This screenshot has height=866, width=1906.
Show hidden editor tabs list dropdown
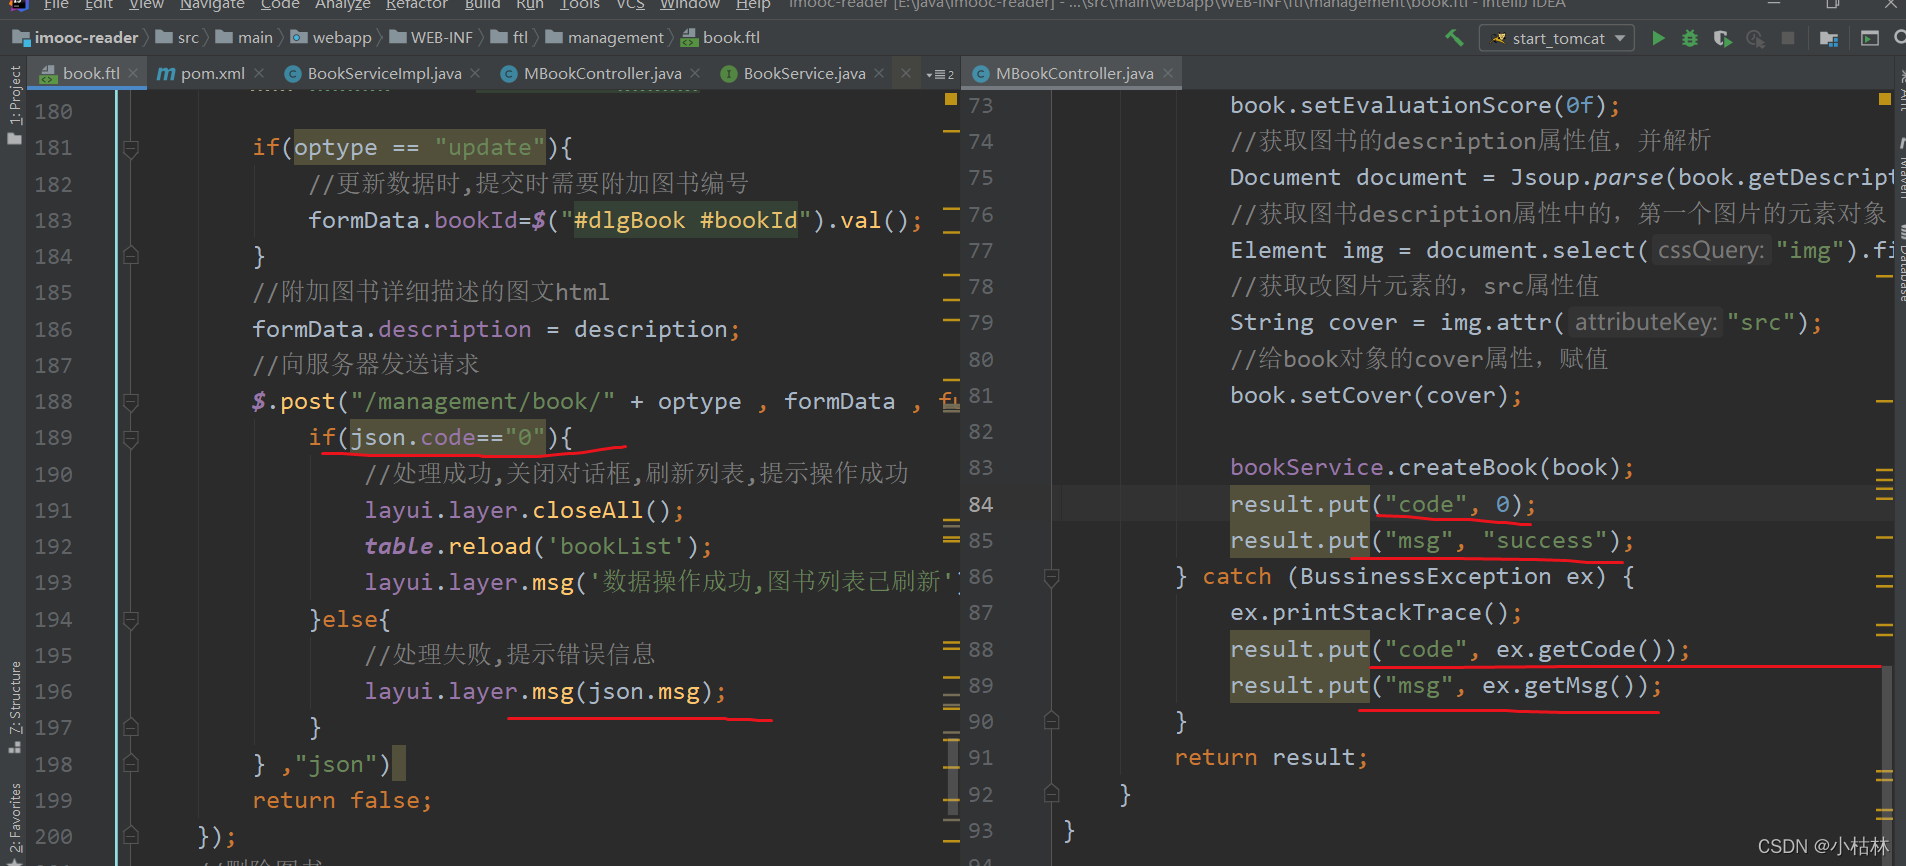click(940, 74)
